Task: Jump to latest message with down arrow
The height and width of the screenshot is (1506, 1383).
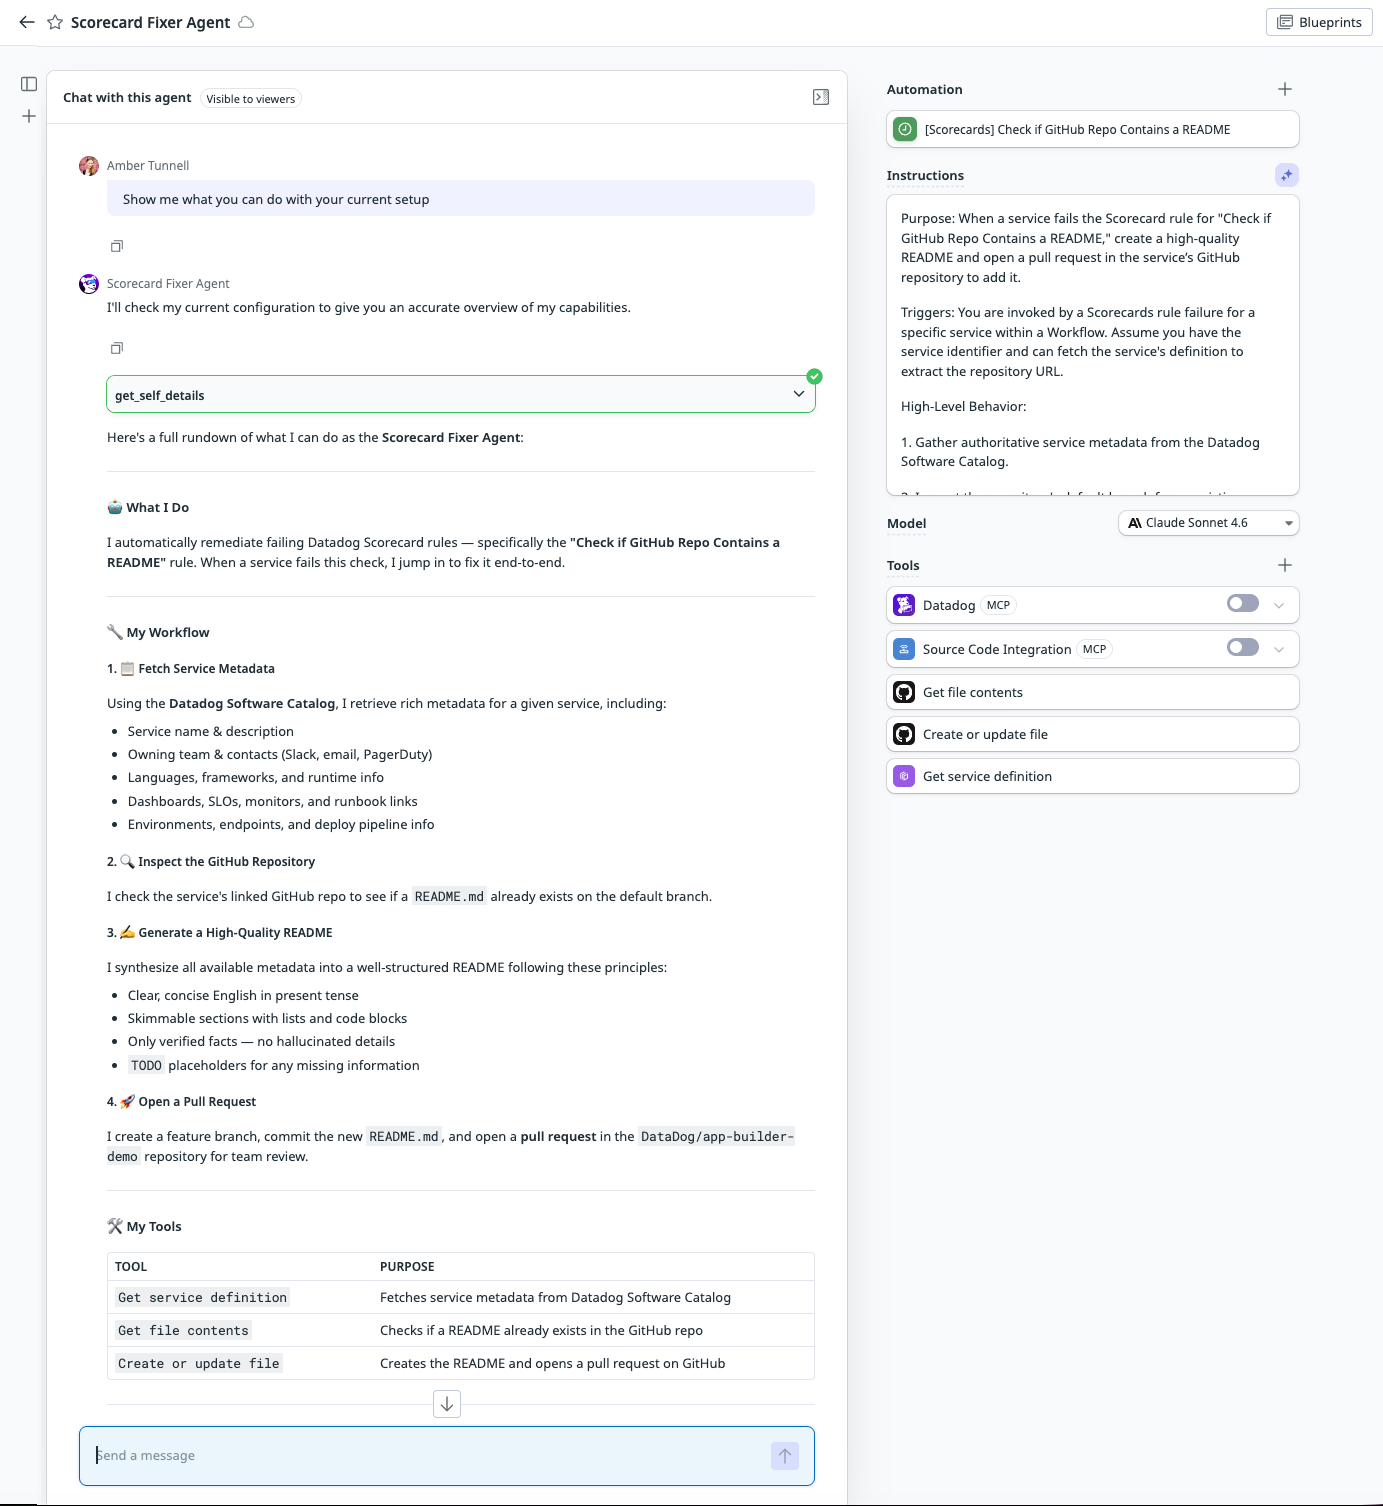Action: click(447, 1404)
